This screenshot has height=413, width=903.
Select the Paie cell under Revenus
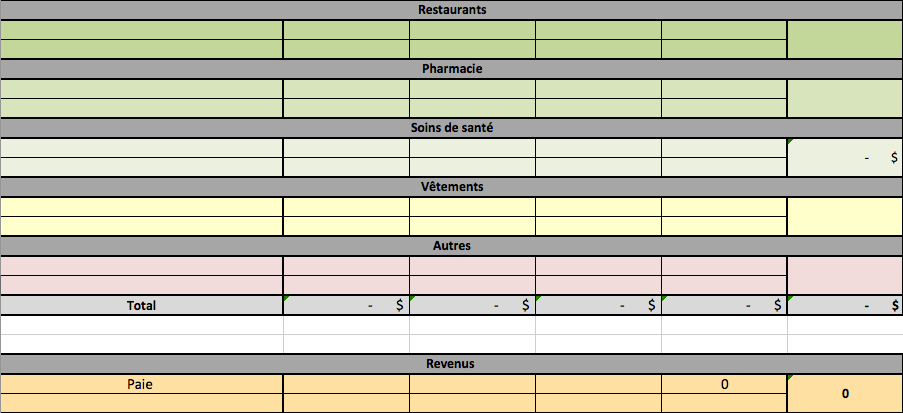click(141, 384)
